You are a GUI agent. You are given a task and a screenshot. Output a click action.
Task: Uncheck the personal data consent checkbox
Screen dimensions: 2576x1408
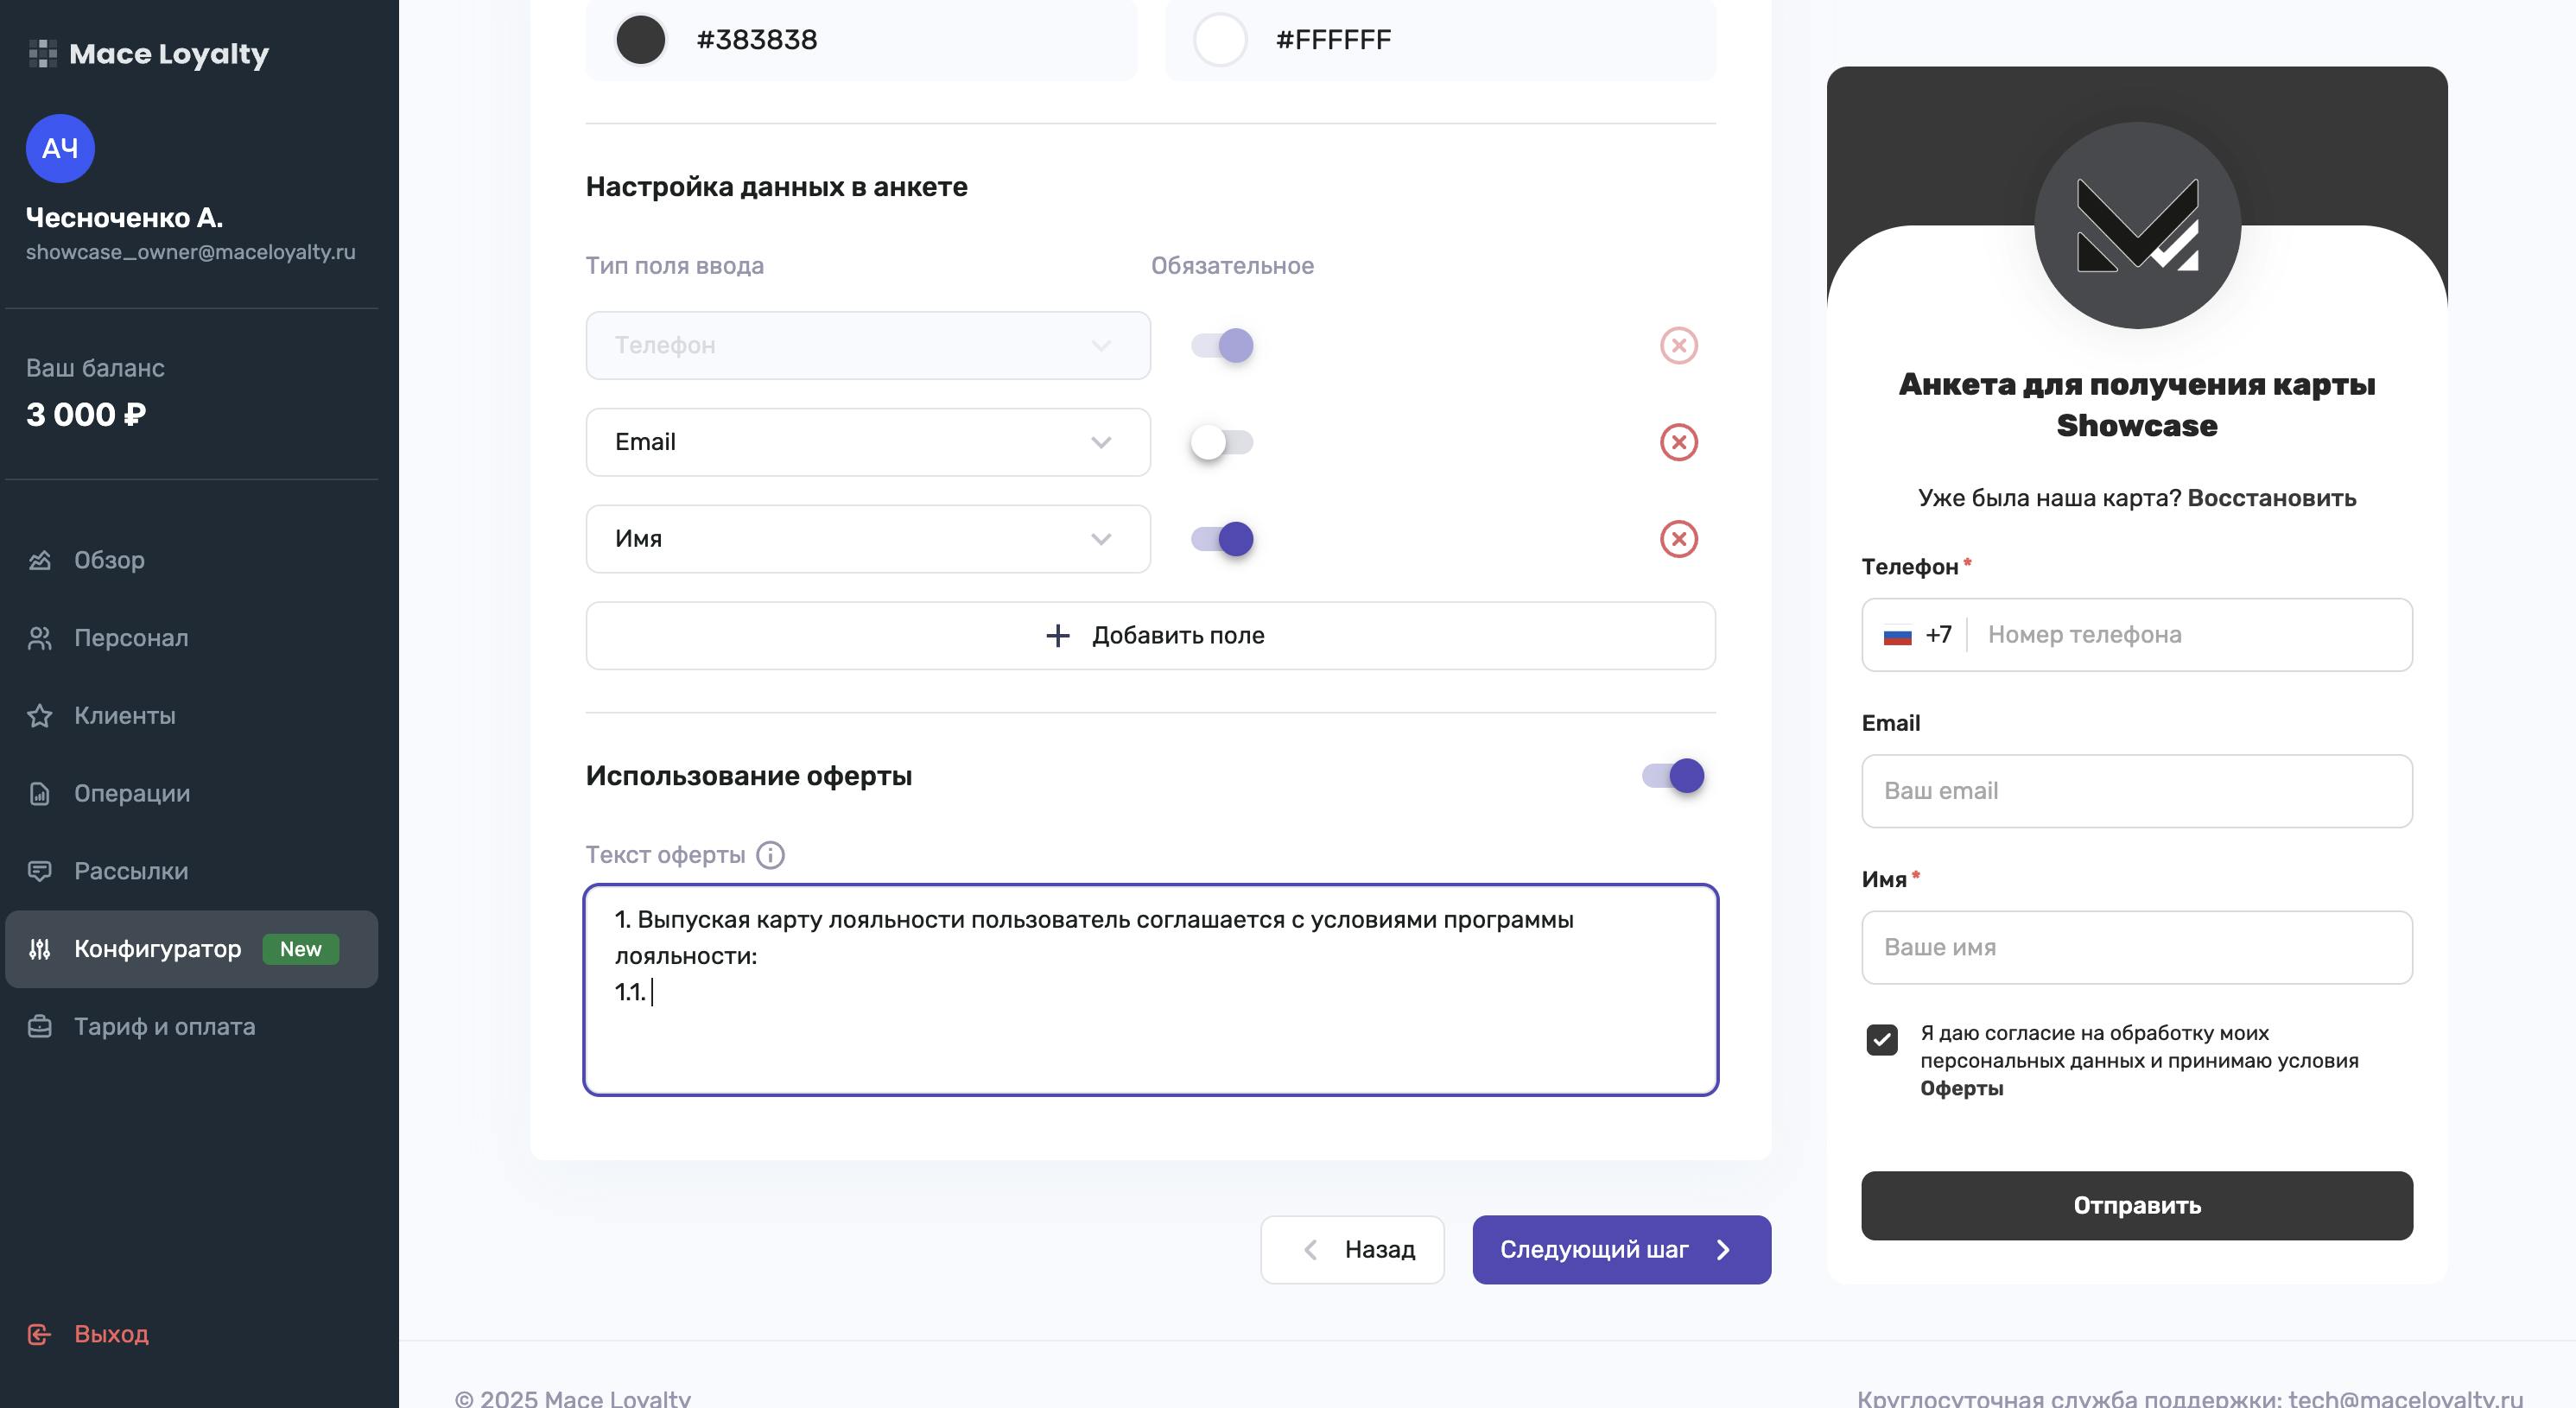click(x=1881, y=1040)
